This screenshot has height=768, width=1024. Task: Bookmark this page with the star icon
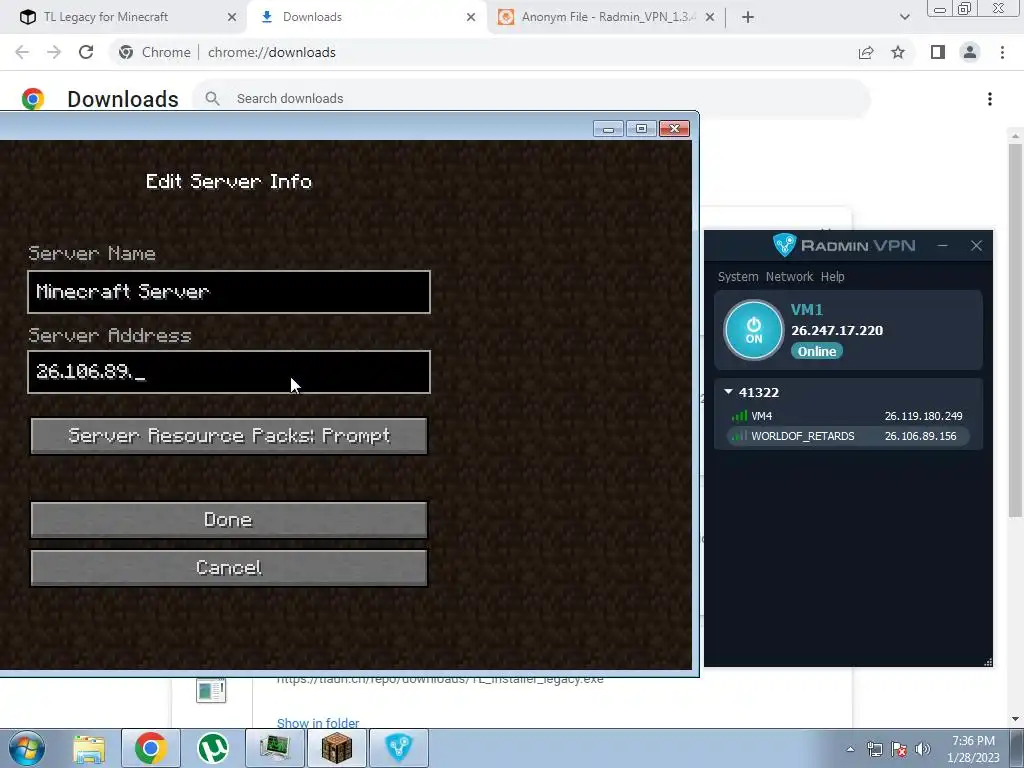click(898, 52)
